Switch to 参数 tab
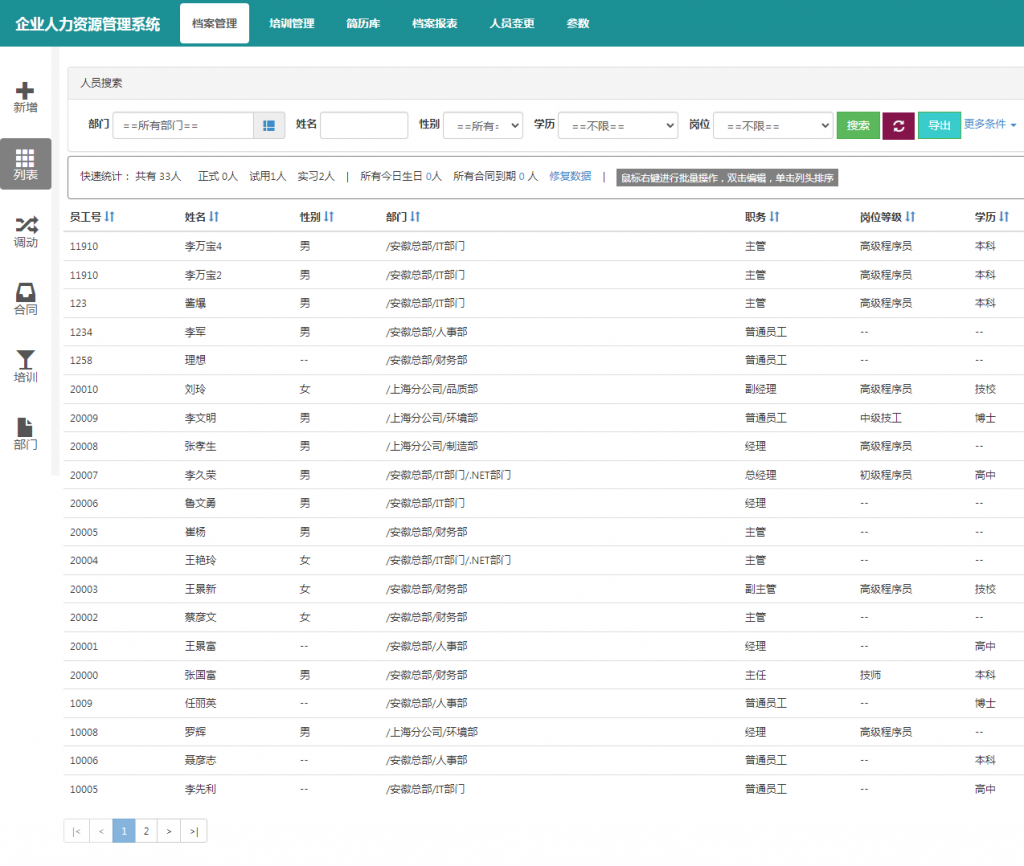 (577, 24)
